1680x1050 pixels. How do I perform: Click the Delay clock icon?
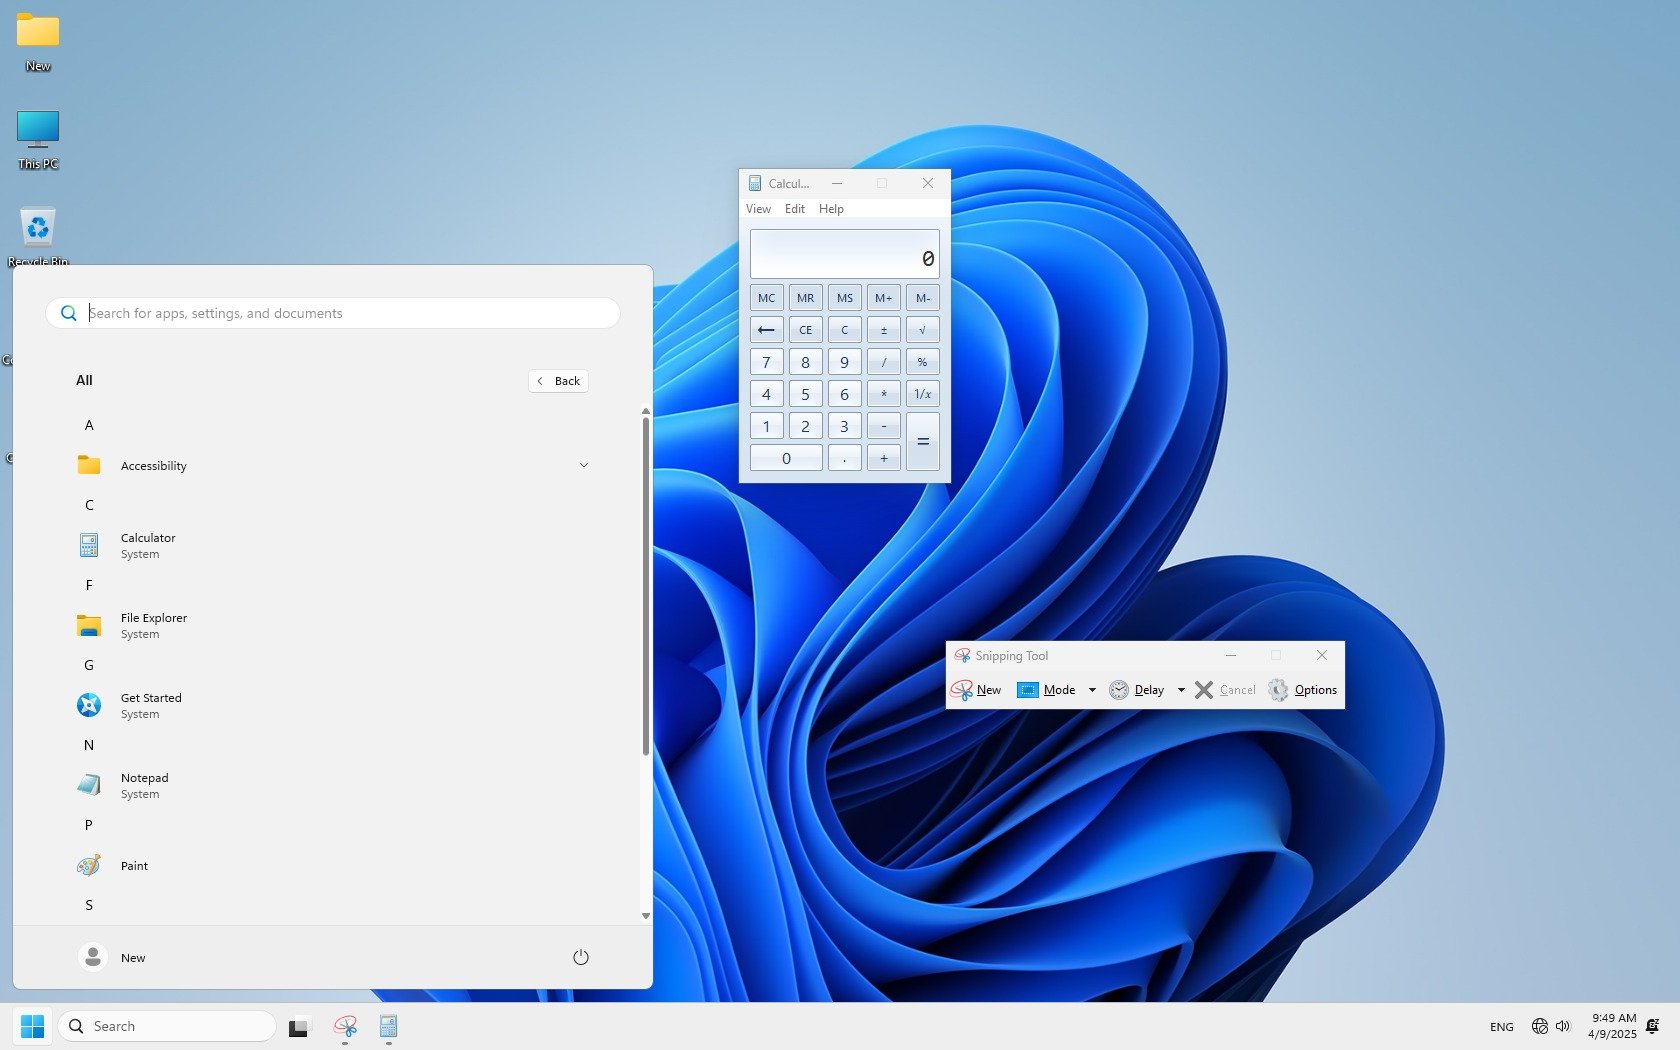[1119, 690]
